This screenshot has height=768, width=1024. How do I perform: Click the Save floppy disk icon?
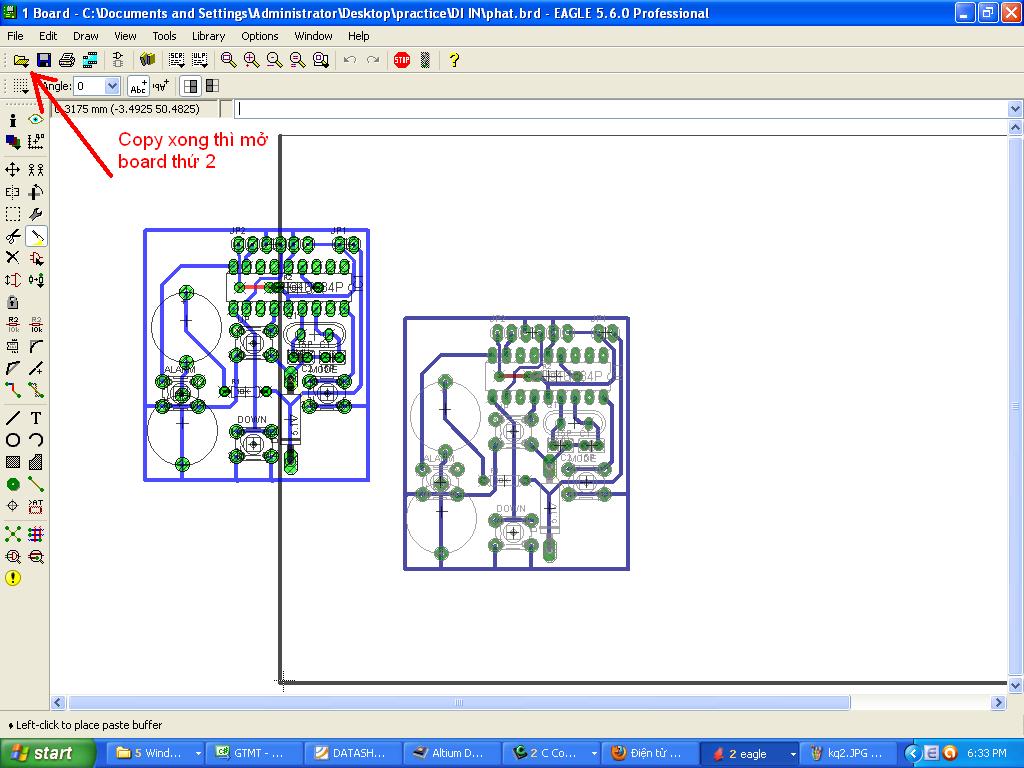[x=44, y=60]
